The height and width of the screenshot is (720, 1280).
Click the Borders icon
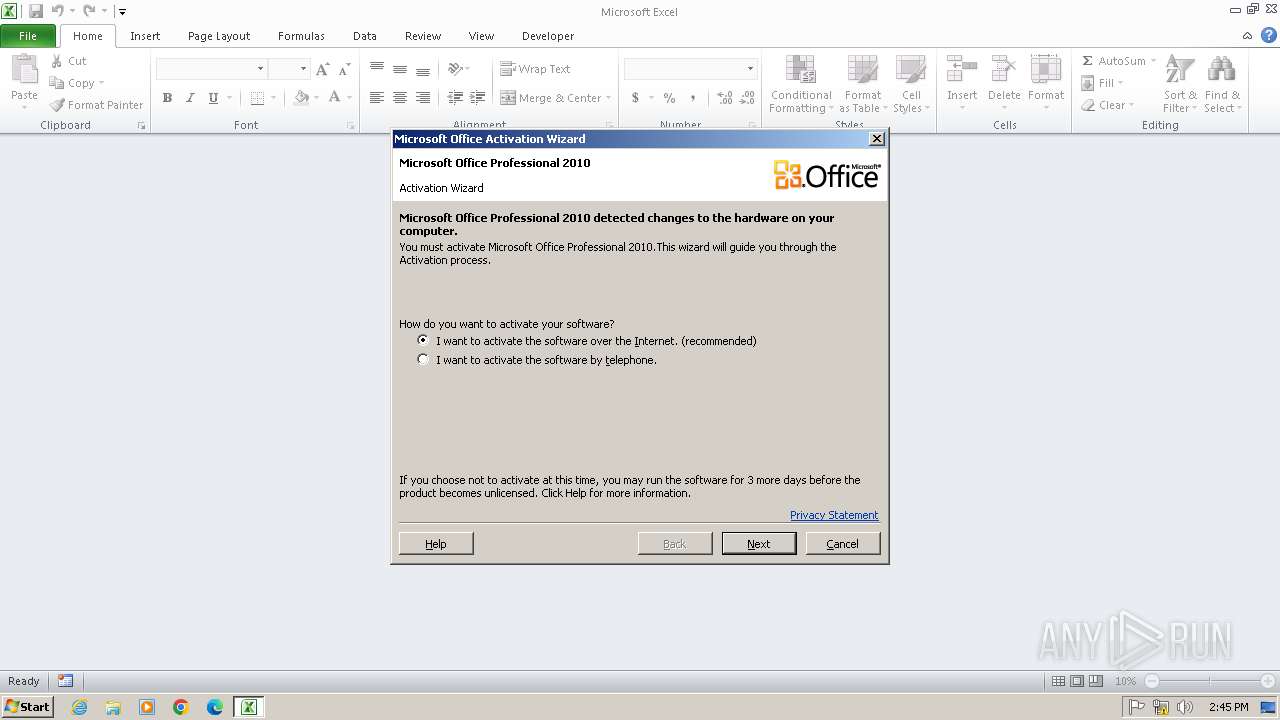[257, 98]
